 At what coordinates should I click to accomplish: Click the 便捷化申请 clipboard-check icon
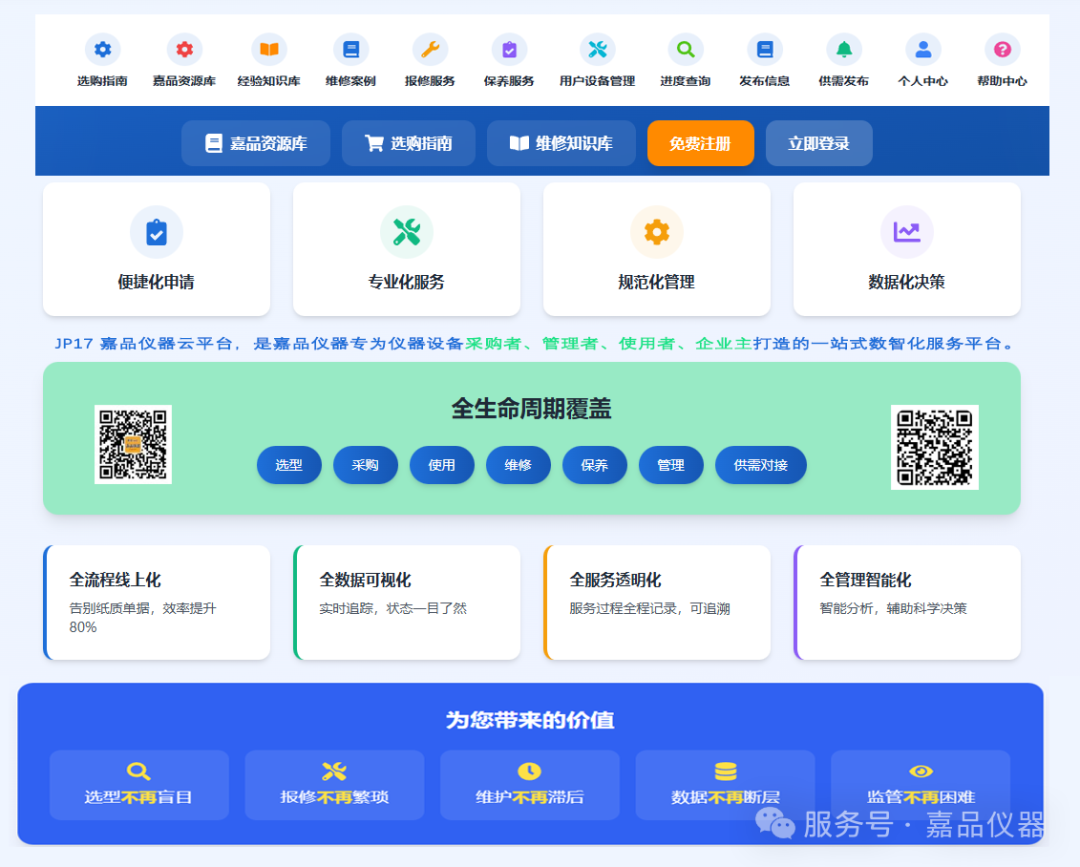tap(156, 232)
